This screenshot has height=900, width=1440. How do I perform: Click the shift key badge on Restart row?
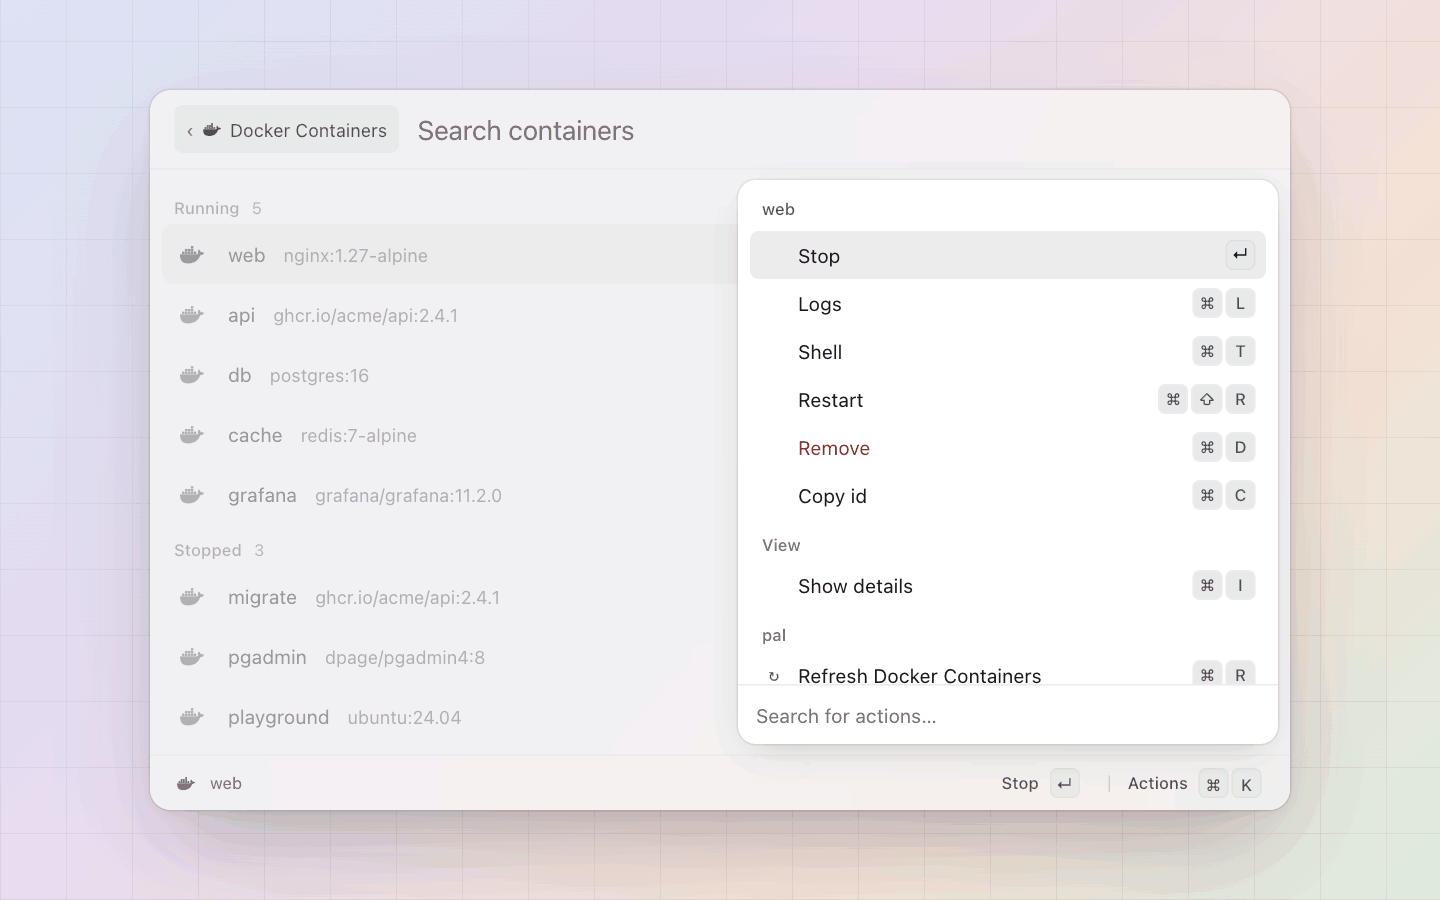coord(1207,400)
